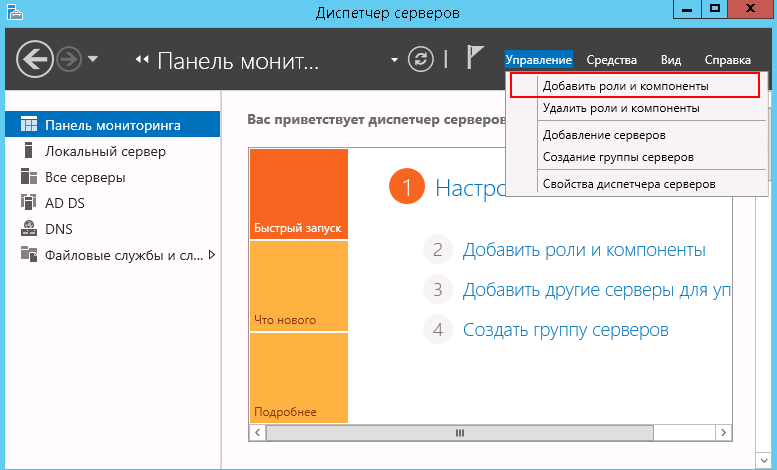Click the Все серверы icon
The image size is (777, 470).
pyautogui.click(x=29, y=176)
